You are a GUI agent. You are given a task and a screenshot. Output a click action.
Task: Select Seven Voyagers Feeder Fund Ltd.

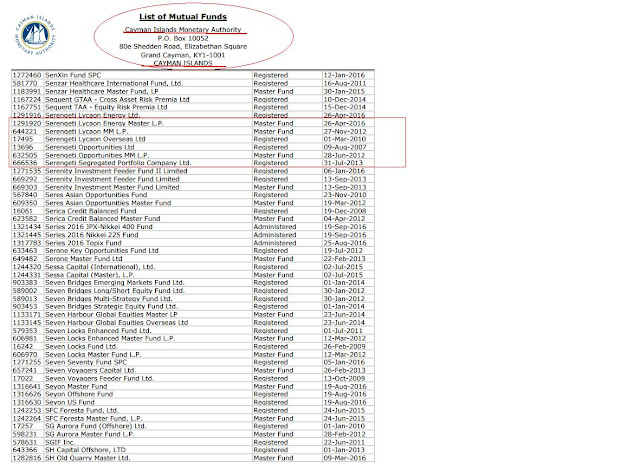(99, 378)
